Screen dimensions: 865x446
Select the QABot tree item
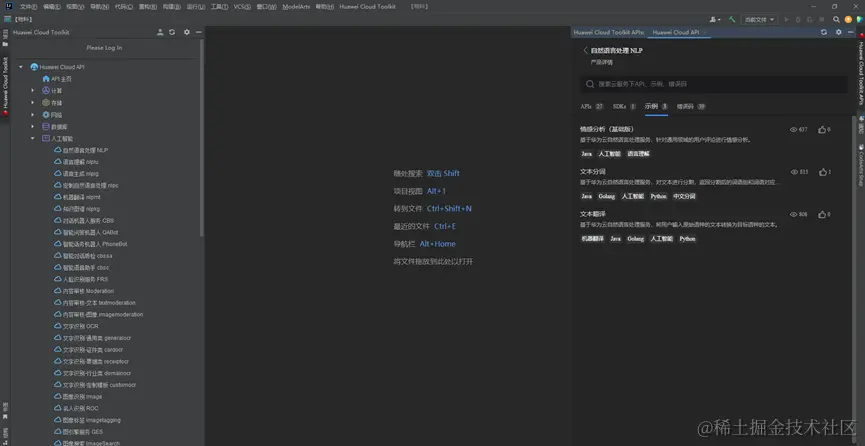[86, 232]
